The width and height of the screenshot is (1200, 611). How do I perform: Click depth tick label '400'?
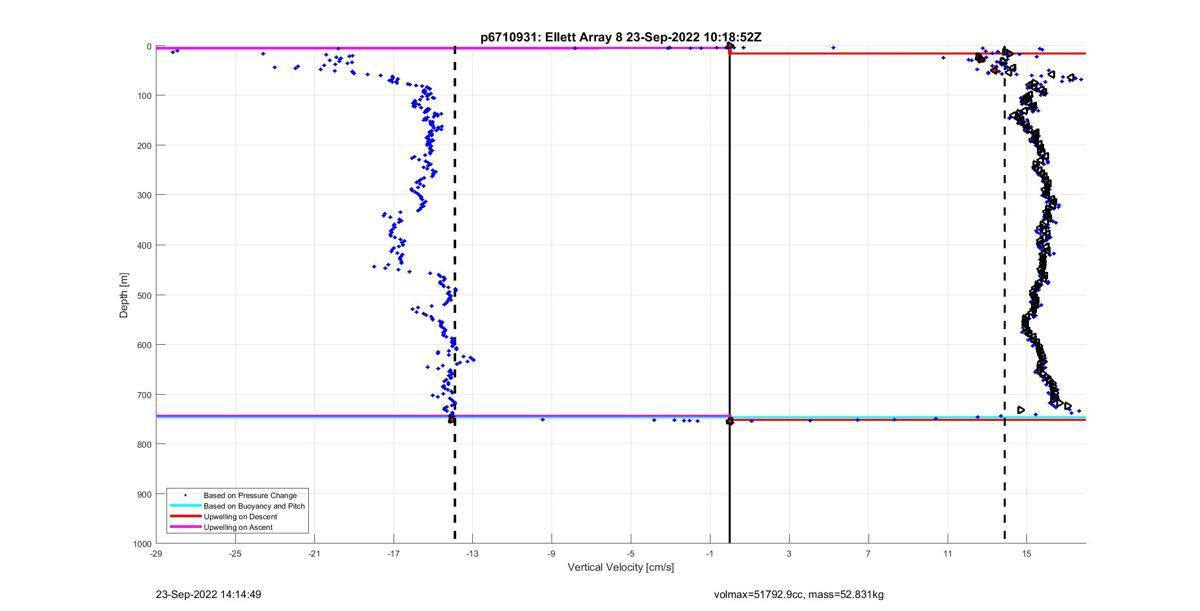[x=144, y=245]
